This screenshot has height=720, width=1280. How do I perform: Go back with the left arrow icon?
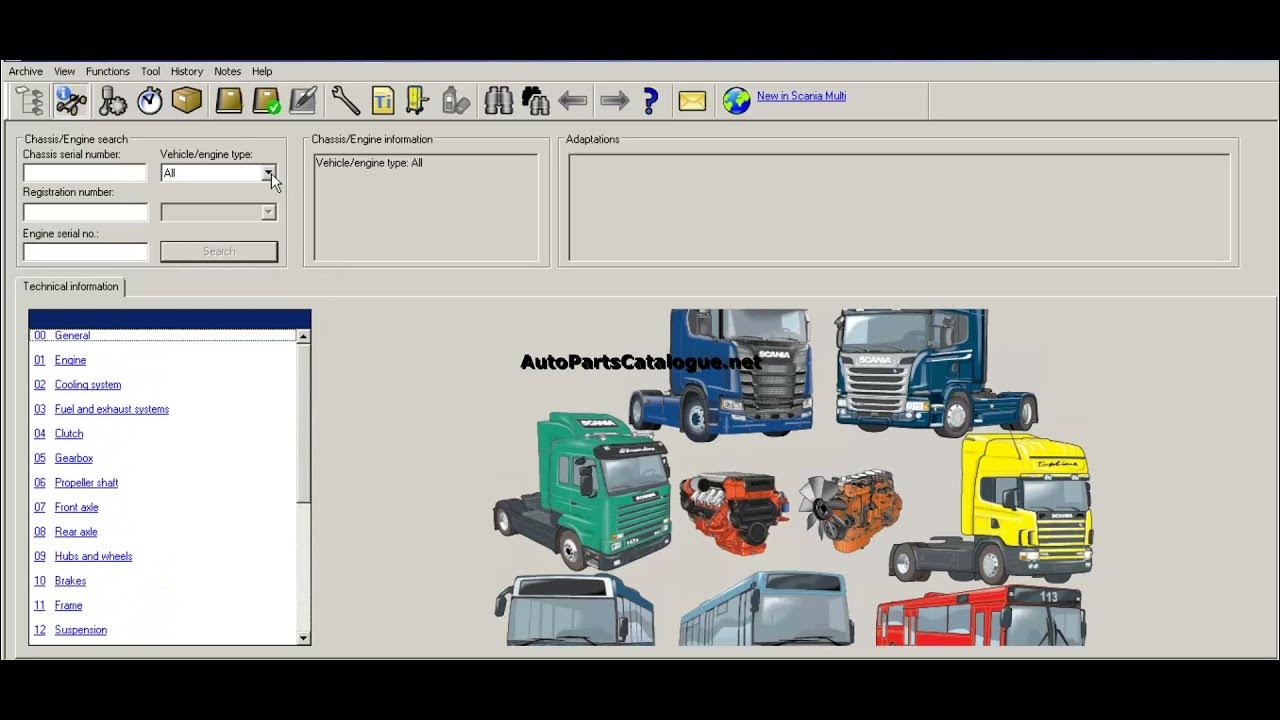(x=573, y=100)
